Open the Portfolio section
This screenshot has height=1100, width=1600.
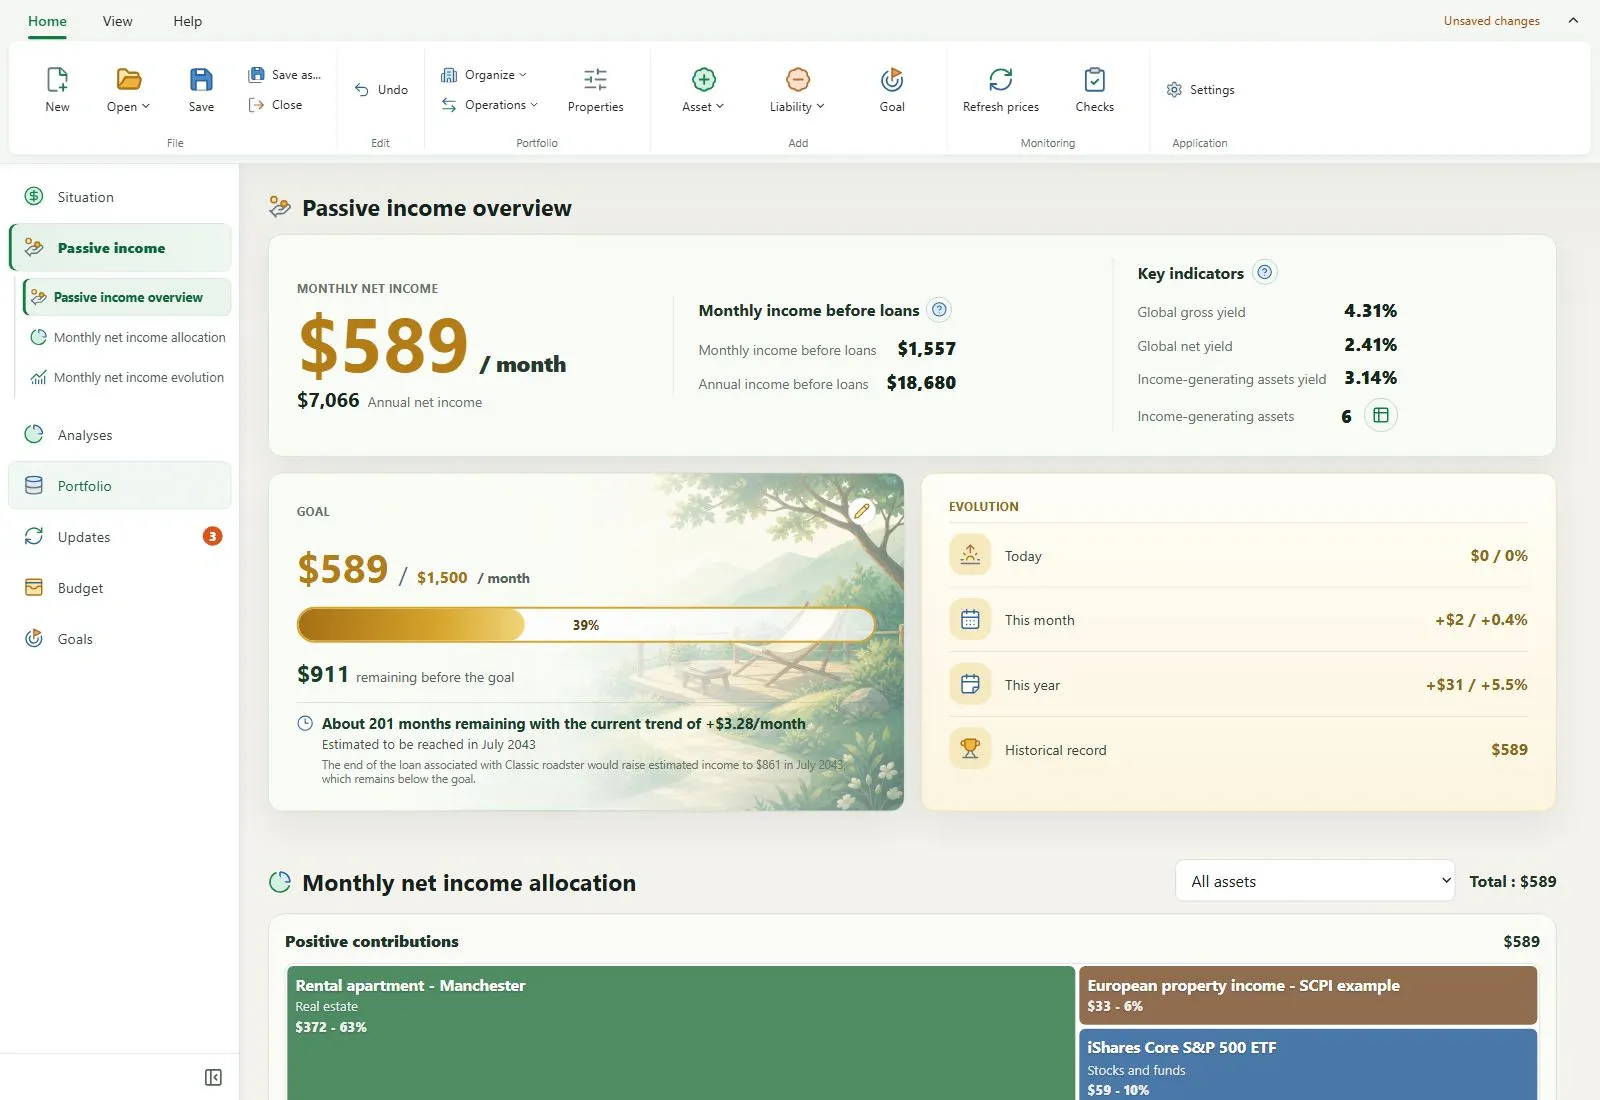pos(120,486)
